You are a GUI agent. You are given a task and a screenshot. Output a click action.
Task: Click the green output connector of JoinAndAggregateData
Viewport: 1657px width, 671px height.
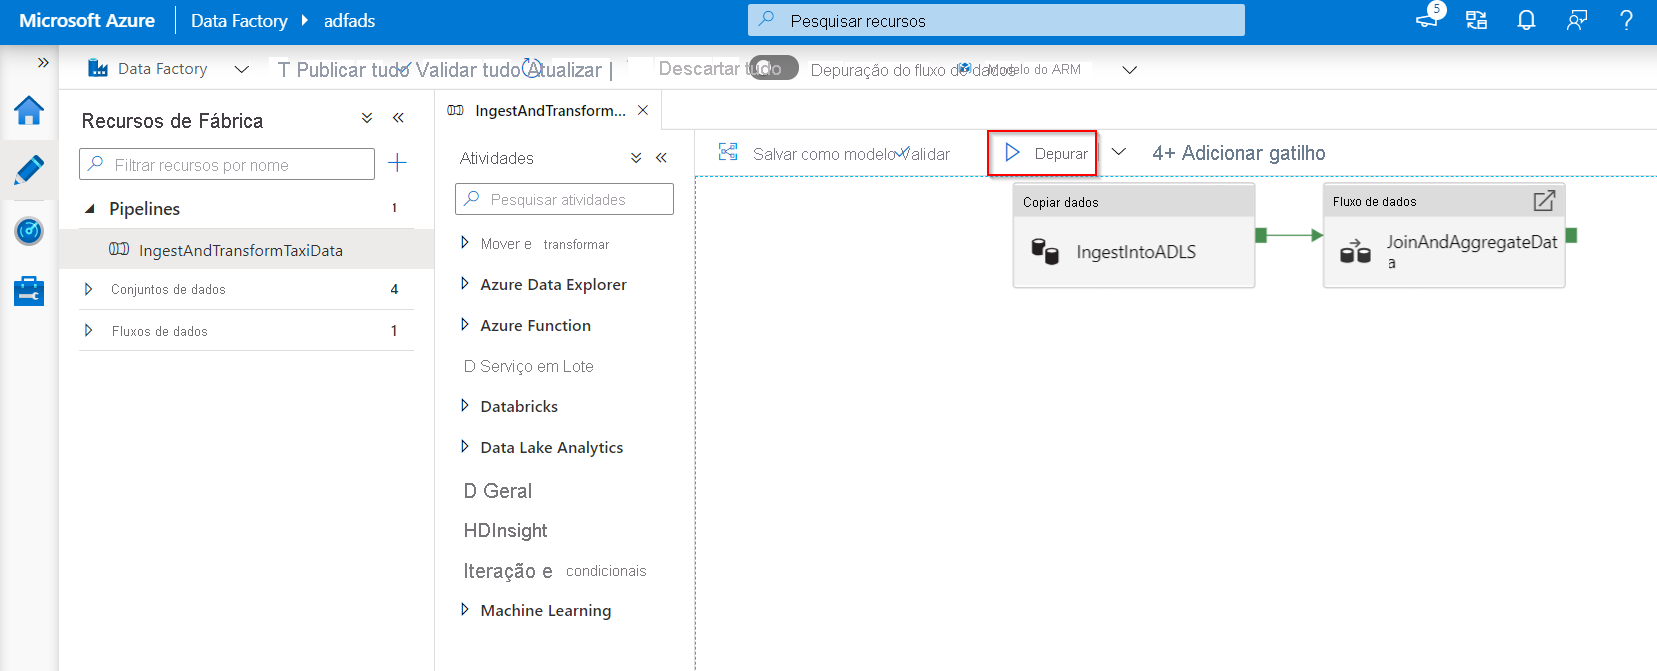(1571, 235)
